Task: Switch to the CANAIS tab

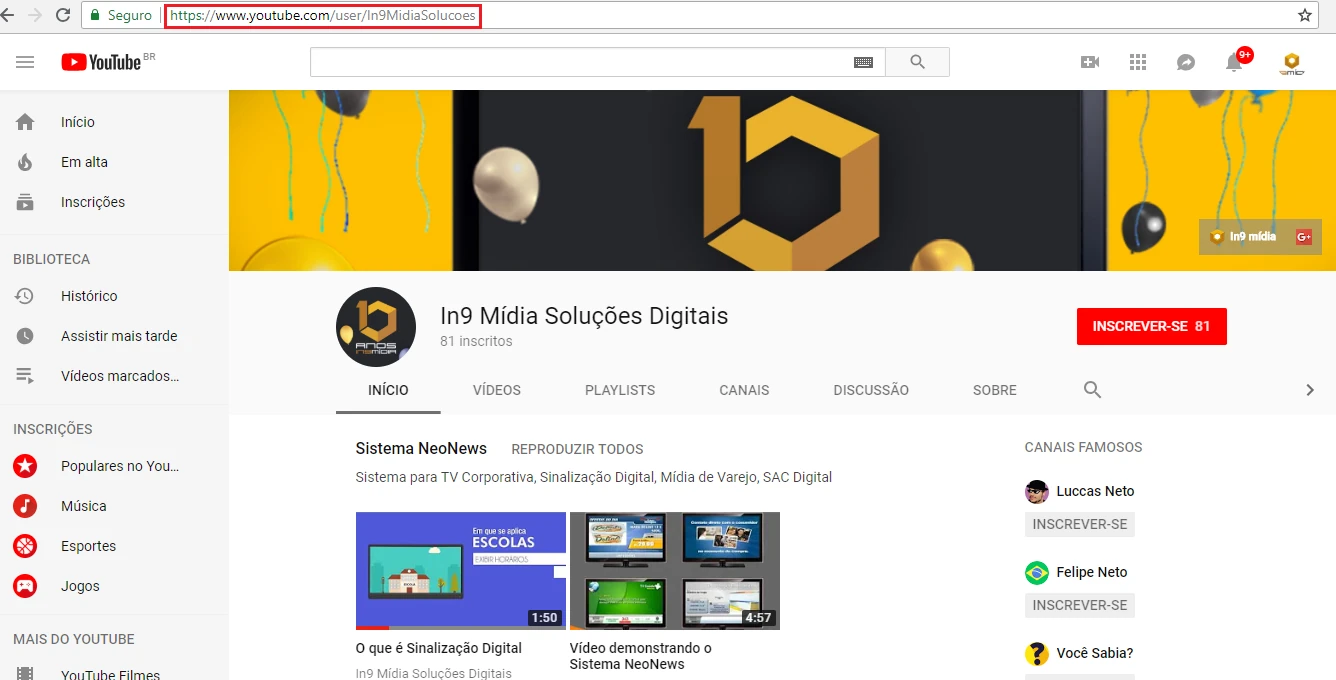Action: [x=744, y=390]
